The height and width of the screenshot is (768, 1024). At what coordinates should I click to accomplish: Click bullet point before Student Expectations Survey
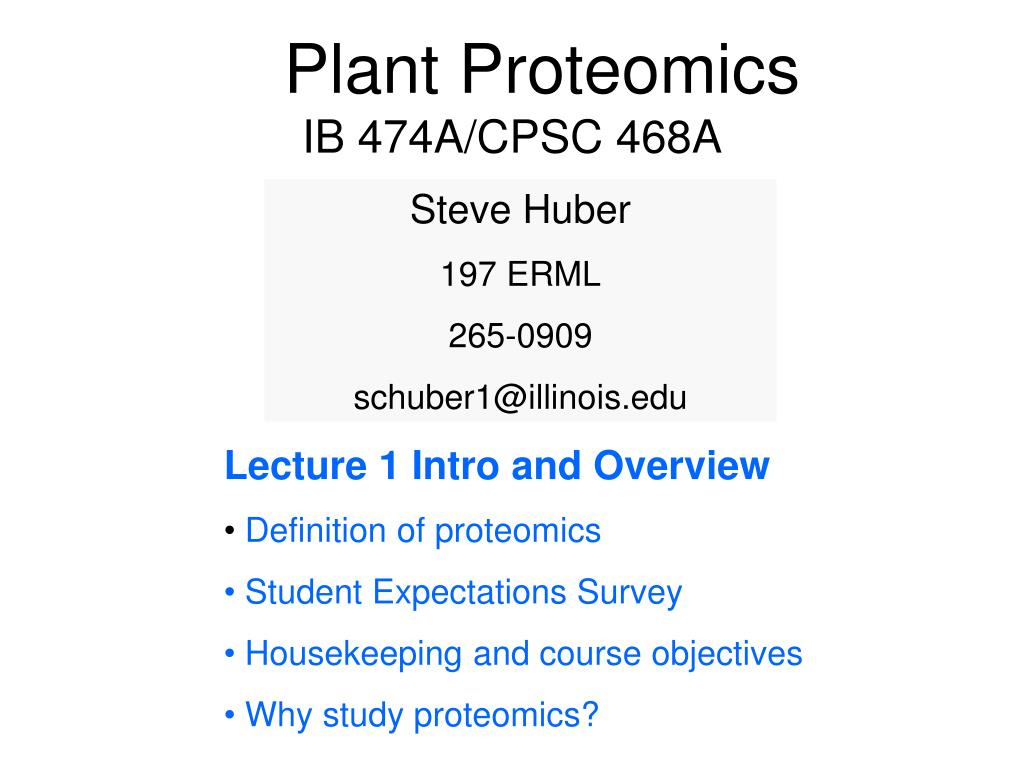pyautogui.click(x=229, y=592)
